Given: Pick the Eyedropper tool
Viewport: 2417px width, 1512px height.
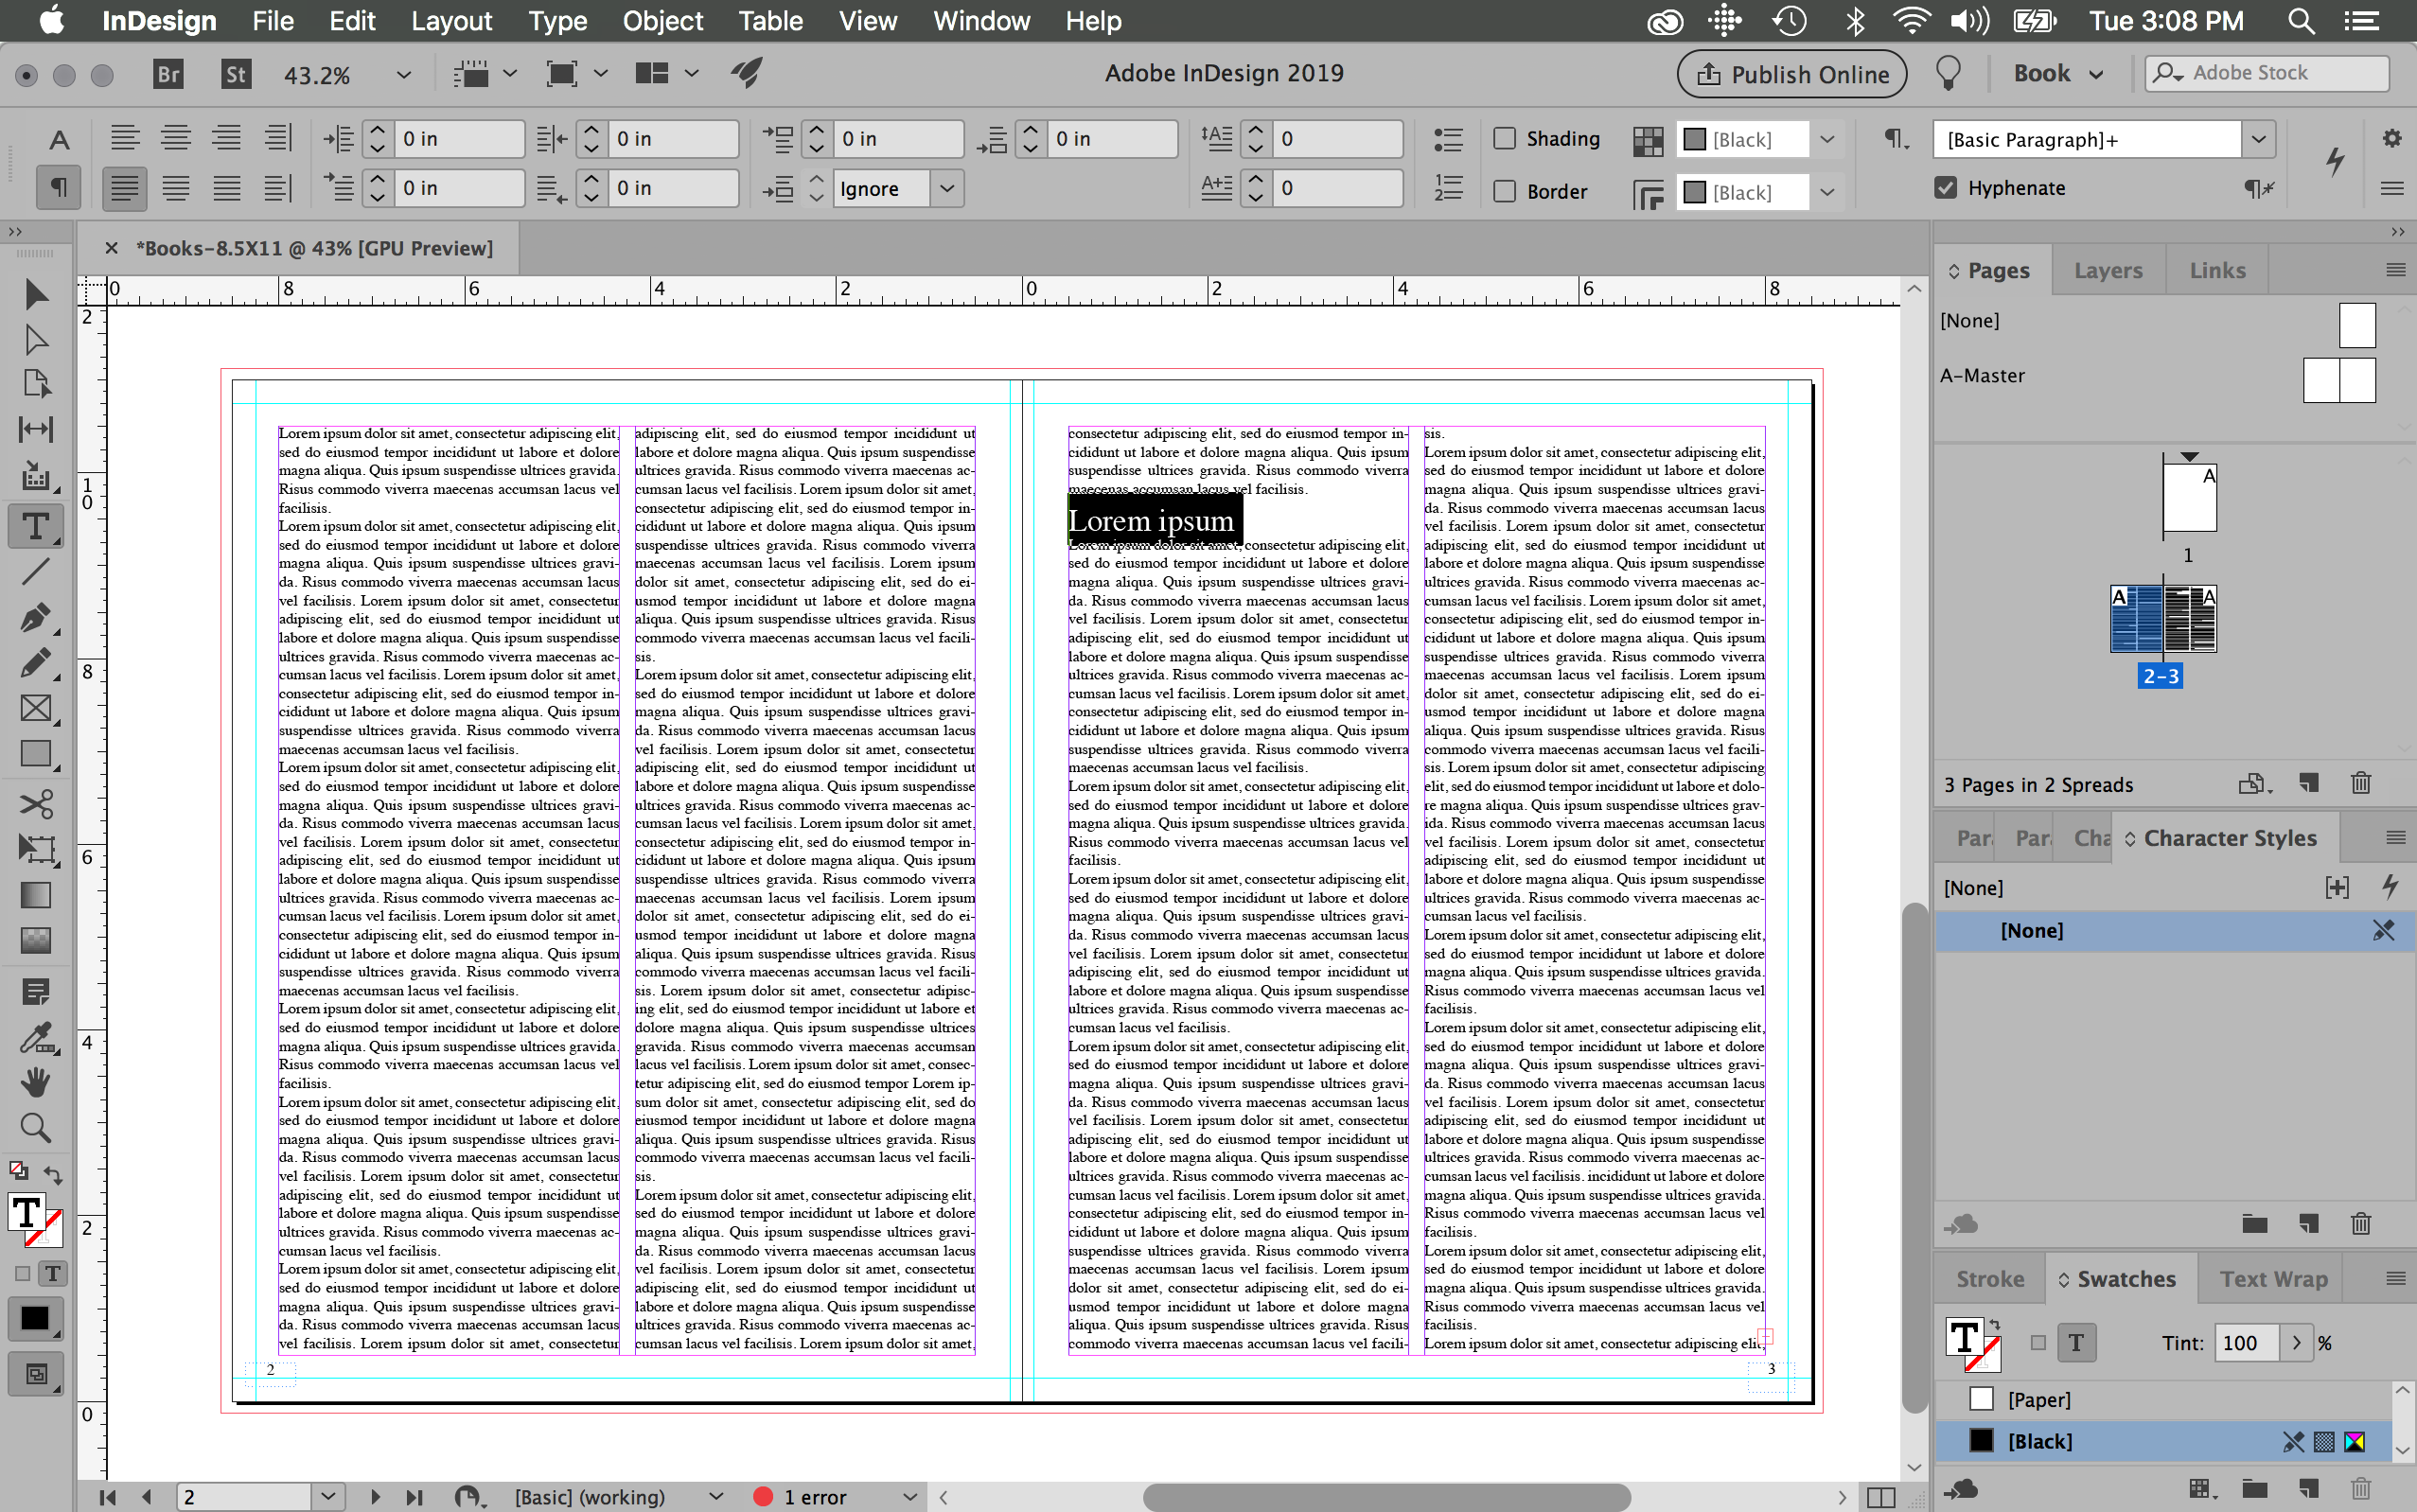Looking at the screenshot, I should click(x=35, y=1038).
